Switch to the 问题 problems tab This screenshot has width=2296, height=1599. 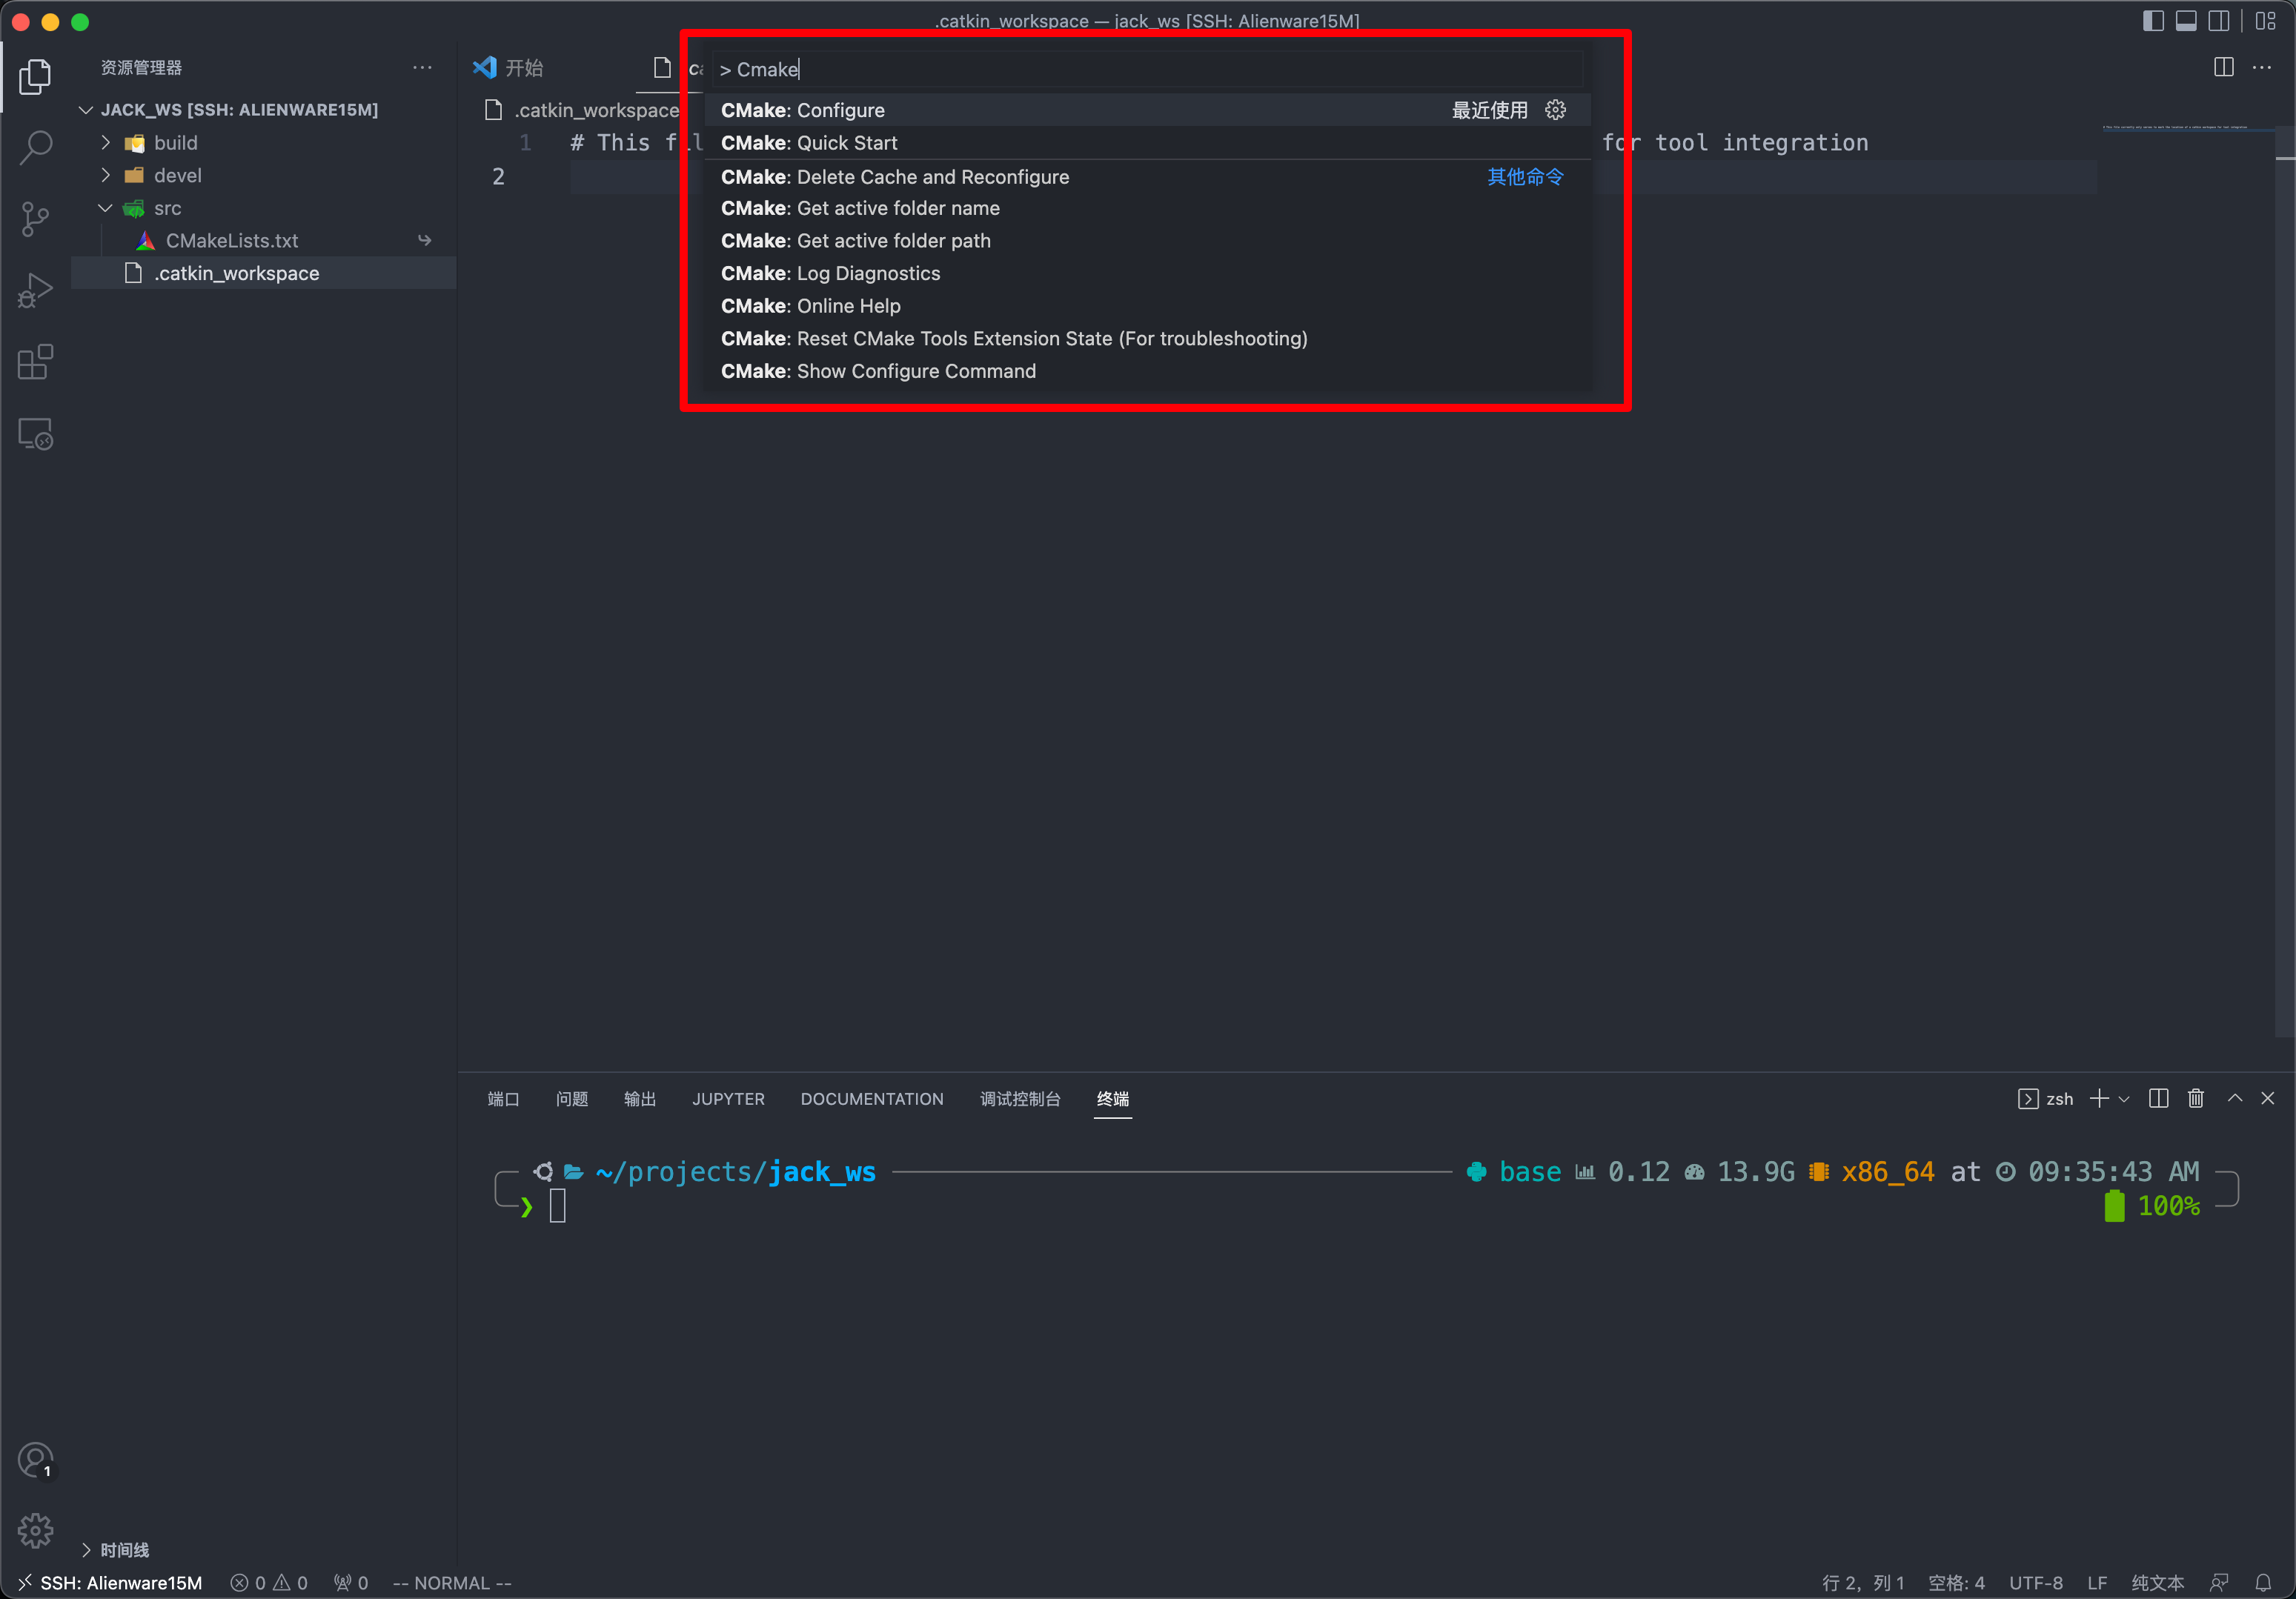click(x=572, y=1099)
